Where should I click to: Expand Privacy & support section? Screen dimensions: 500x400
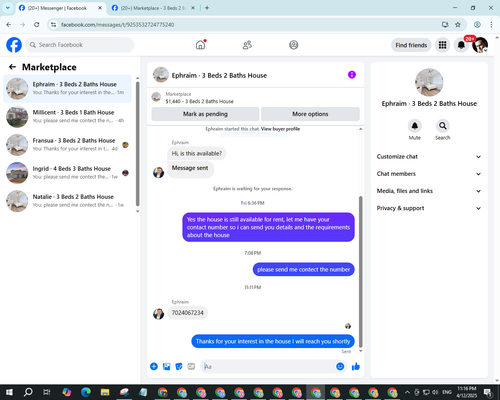[x=429, y=208]
